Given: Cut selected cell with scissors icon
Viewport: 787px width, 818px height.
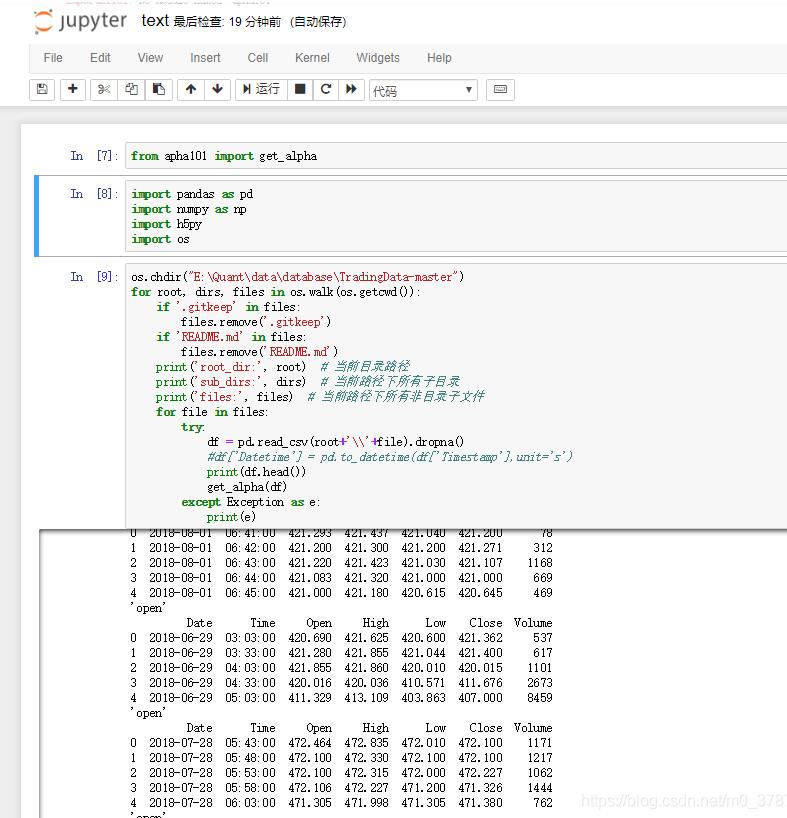Looking at the screenshot, I should coord(103,89).
